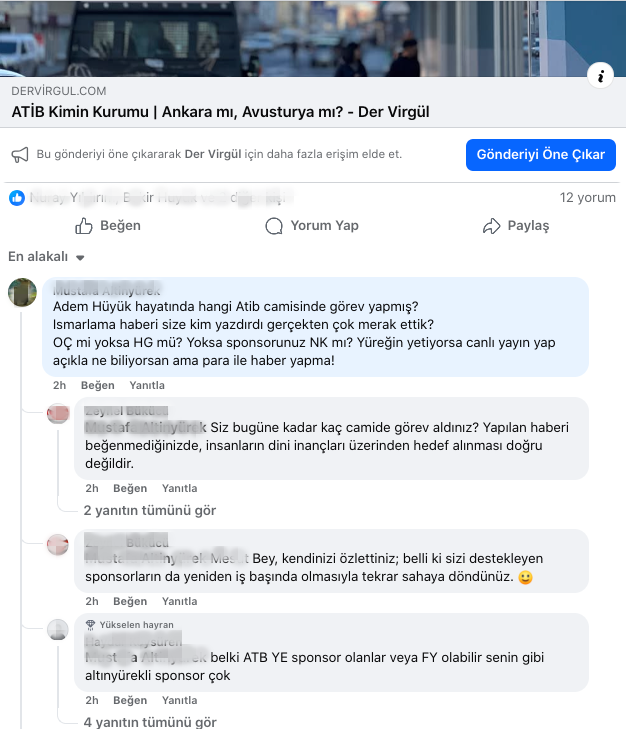
Task: Like the comment about ATB YE sponsors
Action: [130, 700]
